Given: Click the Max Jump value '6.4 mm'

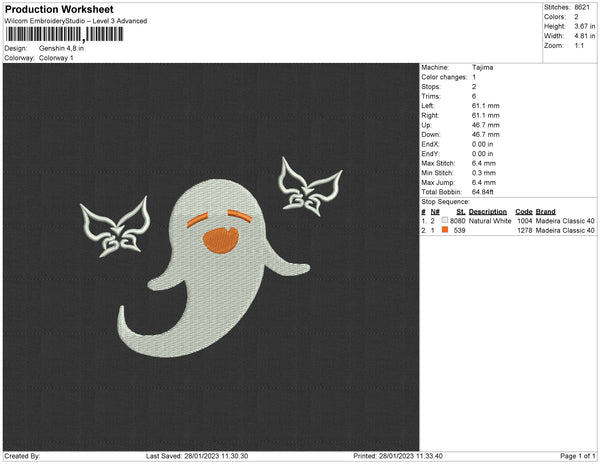Looking at the screenshot, I should [484, 182].
